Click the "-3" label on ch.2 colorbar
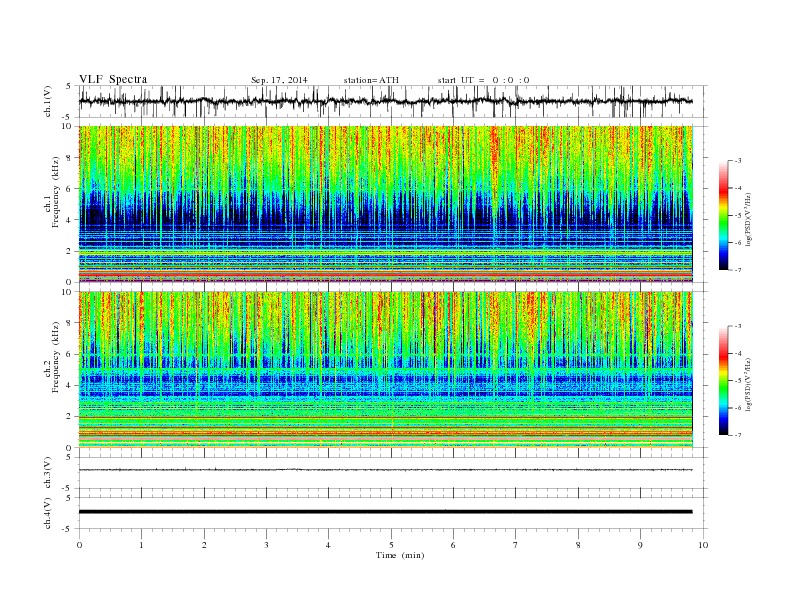The height and width of the screenshot is (612, 792). pyautogui.click(x=738, y=326)
